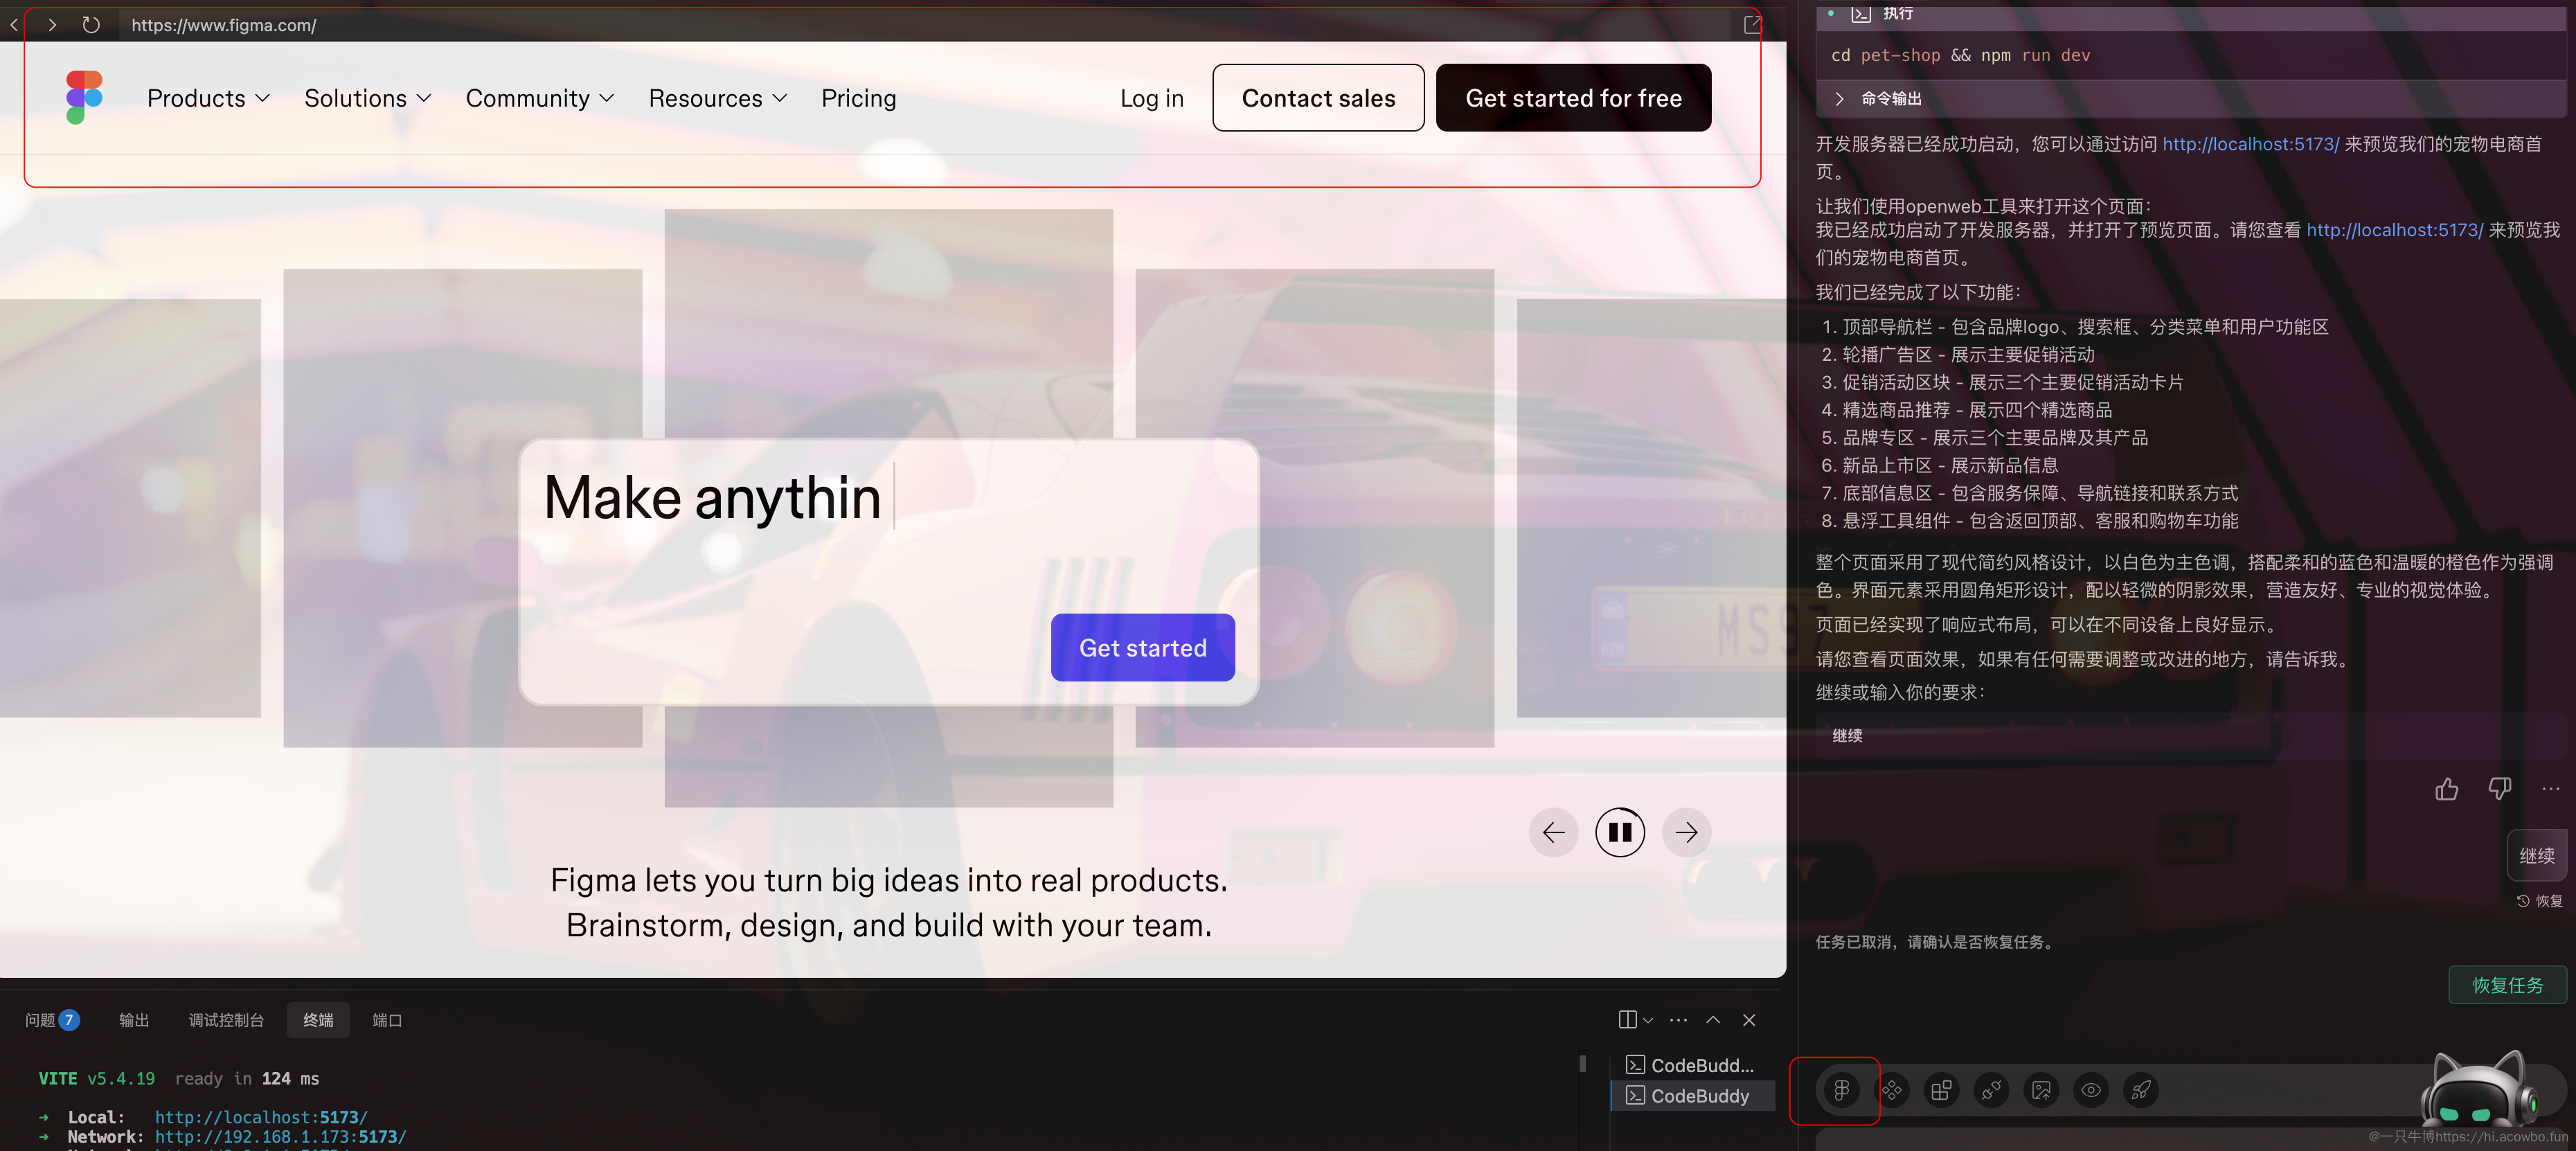Click the rocket deploy icon

click(2141, 1090)
